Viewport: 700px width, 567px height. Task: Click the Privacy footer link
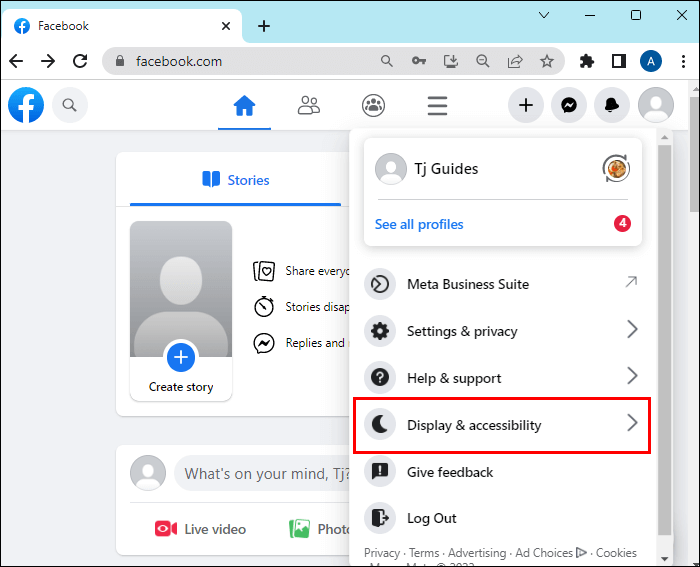click(382, 553)
